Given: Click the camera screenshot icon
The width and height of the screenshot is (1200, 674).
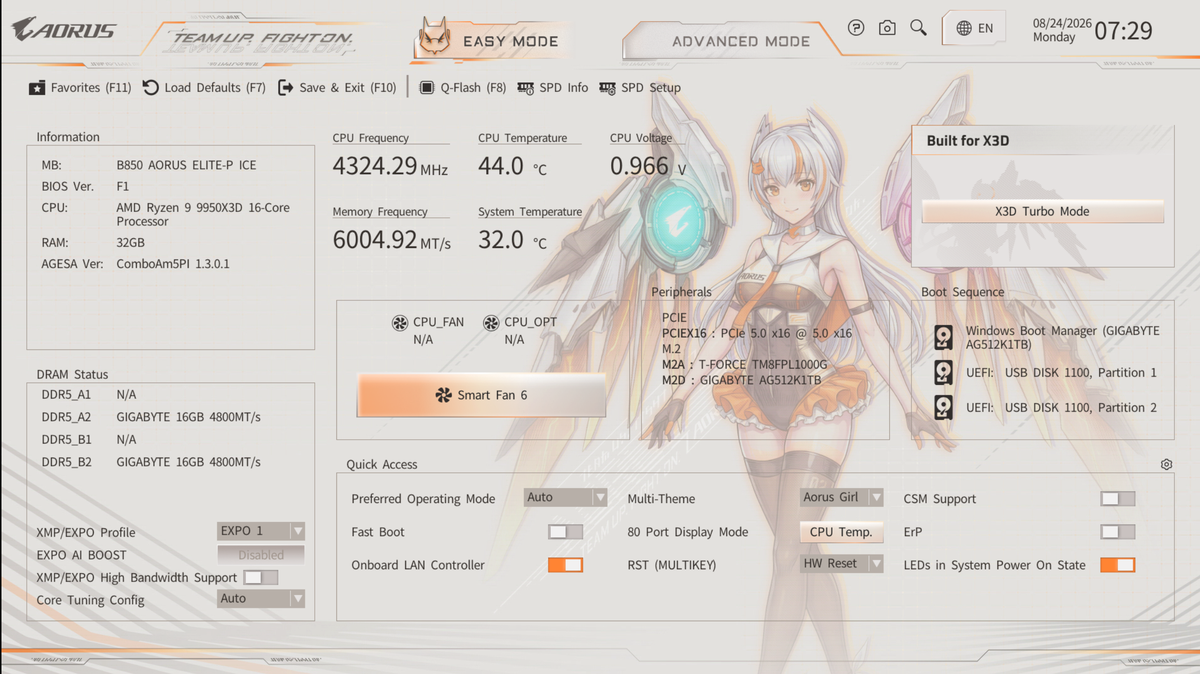Looking at the screenshot, I should click(x=887, y=28).
